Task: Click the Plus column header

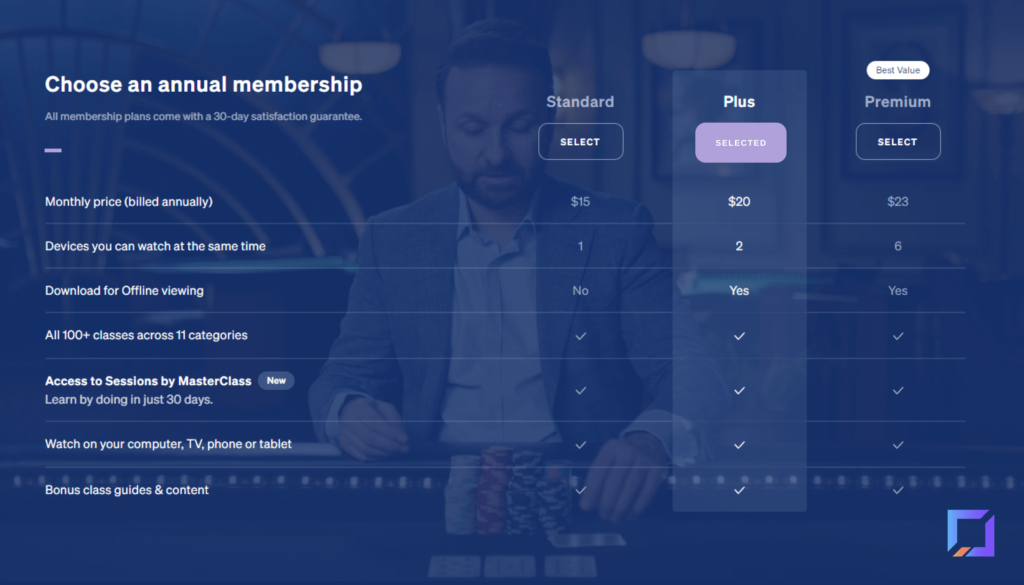Action: click(739, 101)
